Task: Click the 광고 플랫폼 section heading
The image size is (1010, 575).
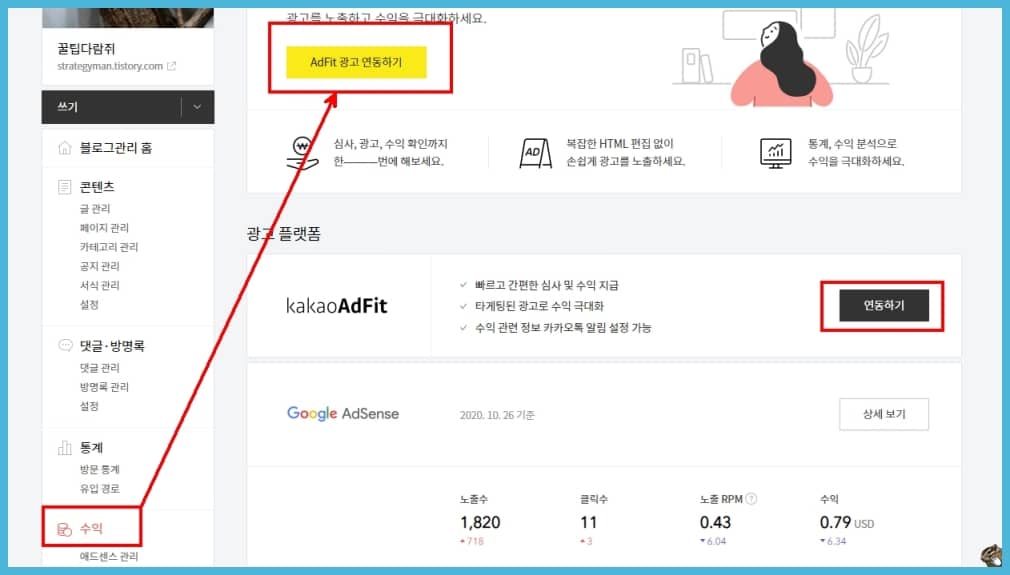Action: [x=283, y=233]
